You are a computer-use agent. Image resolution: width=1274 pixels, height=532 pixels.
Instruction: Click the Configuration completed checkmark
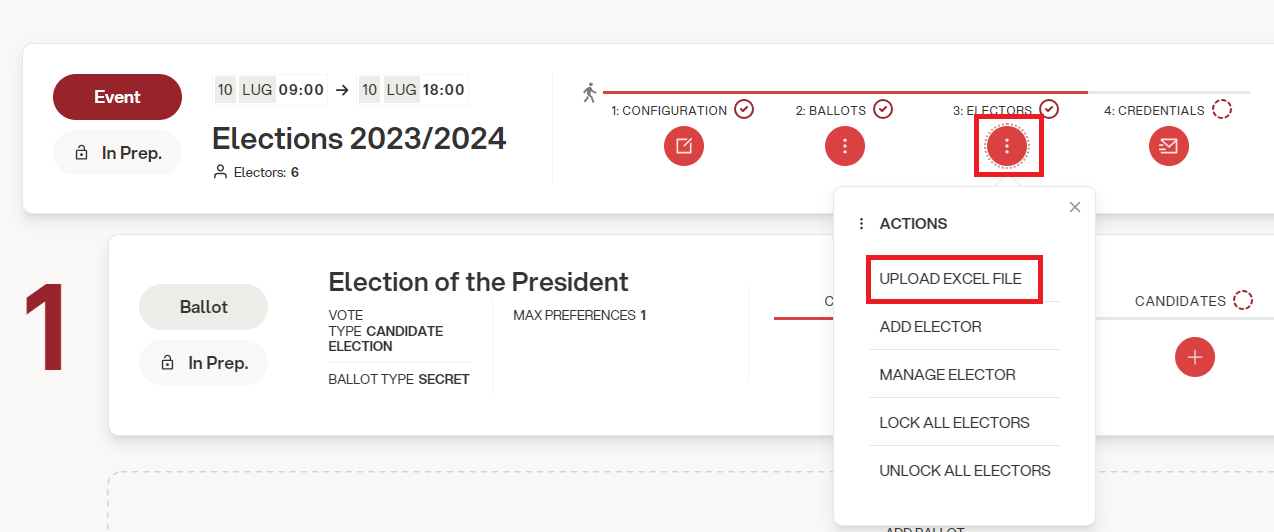pyautogui.click(x=744, y=109)
